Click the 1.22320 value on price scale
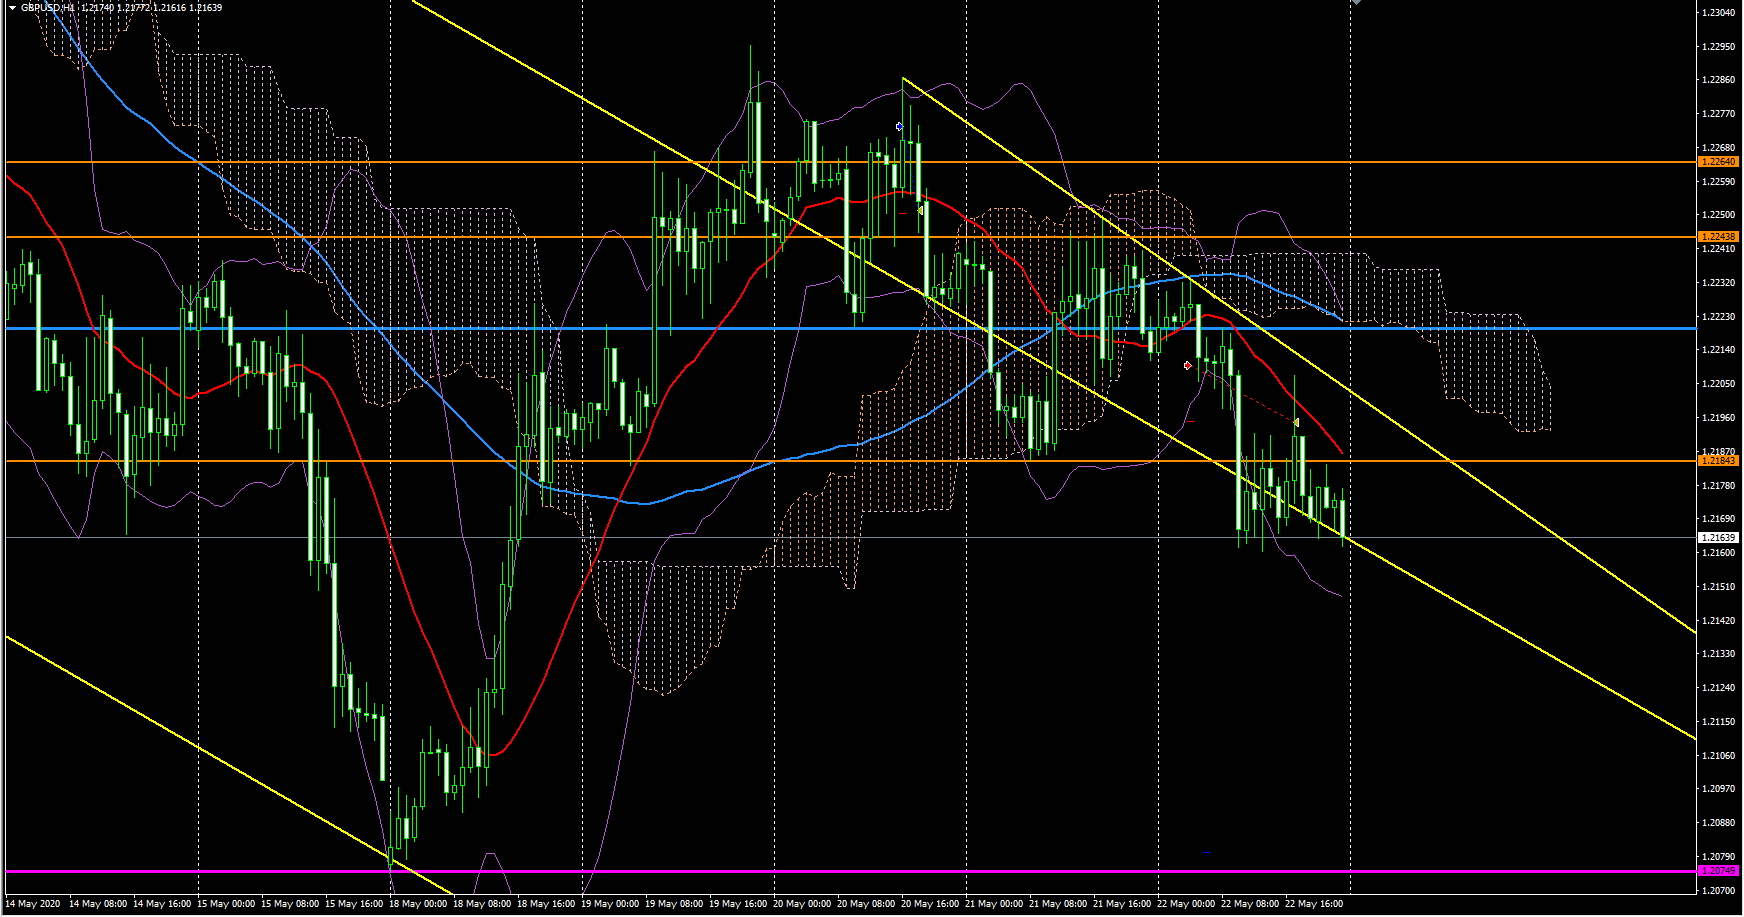 (1718, 283)
